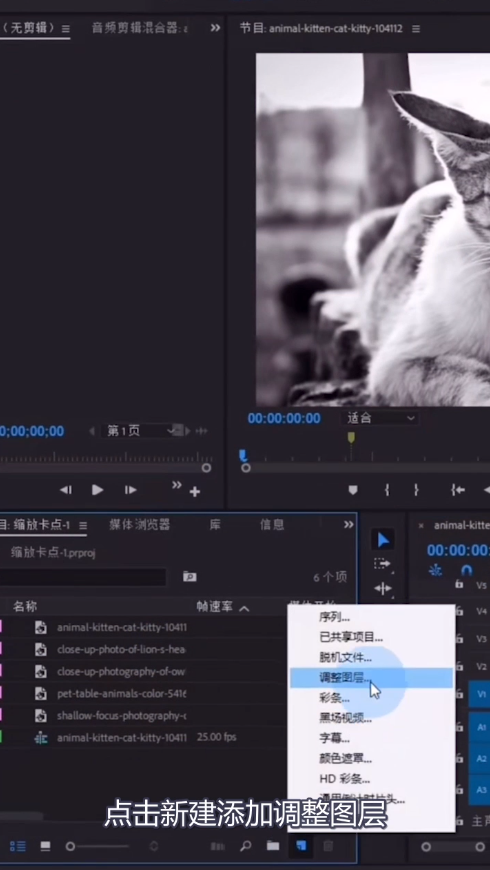Click Add Marker in Program monitor
Image resolution: width=490 pixels, height=870 pixels.
(353, 490)
